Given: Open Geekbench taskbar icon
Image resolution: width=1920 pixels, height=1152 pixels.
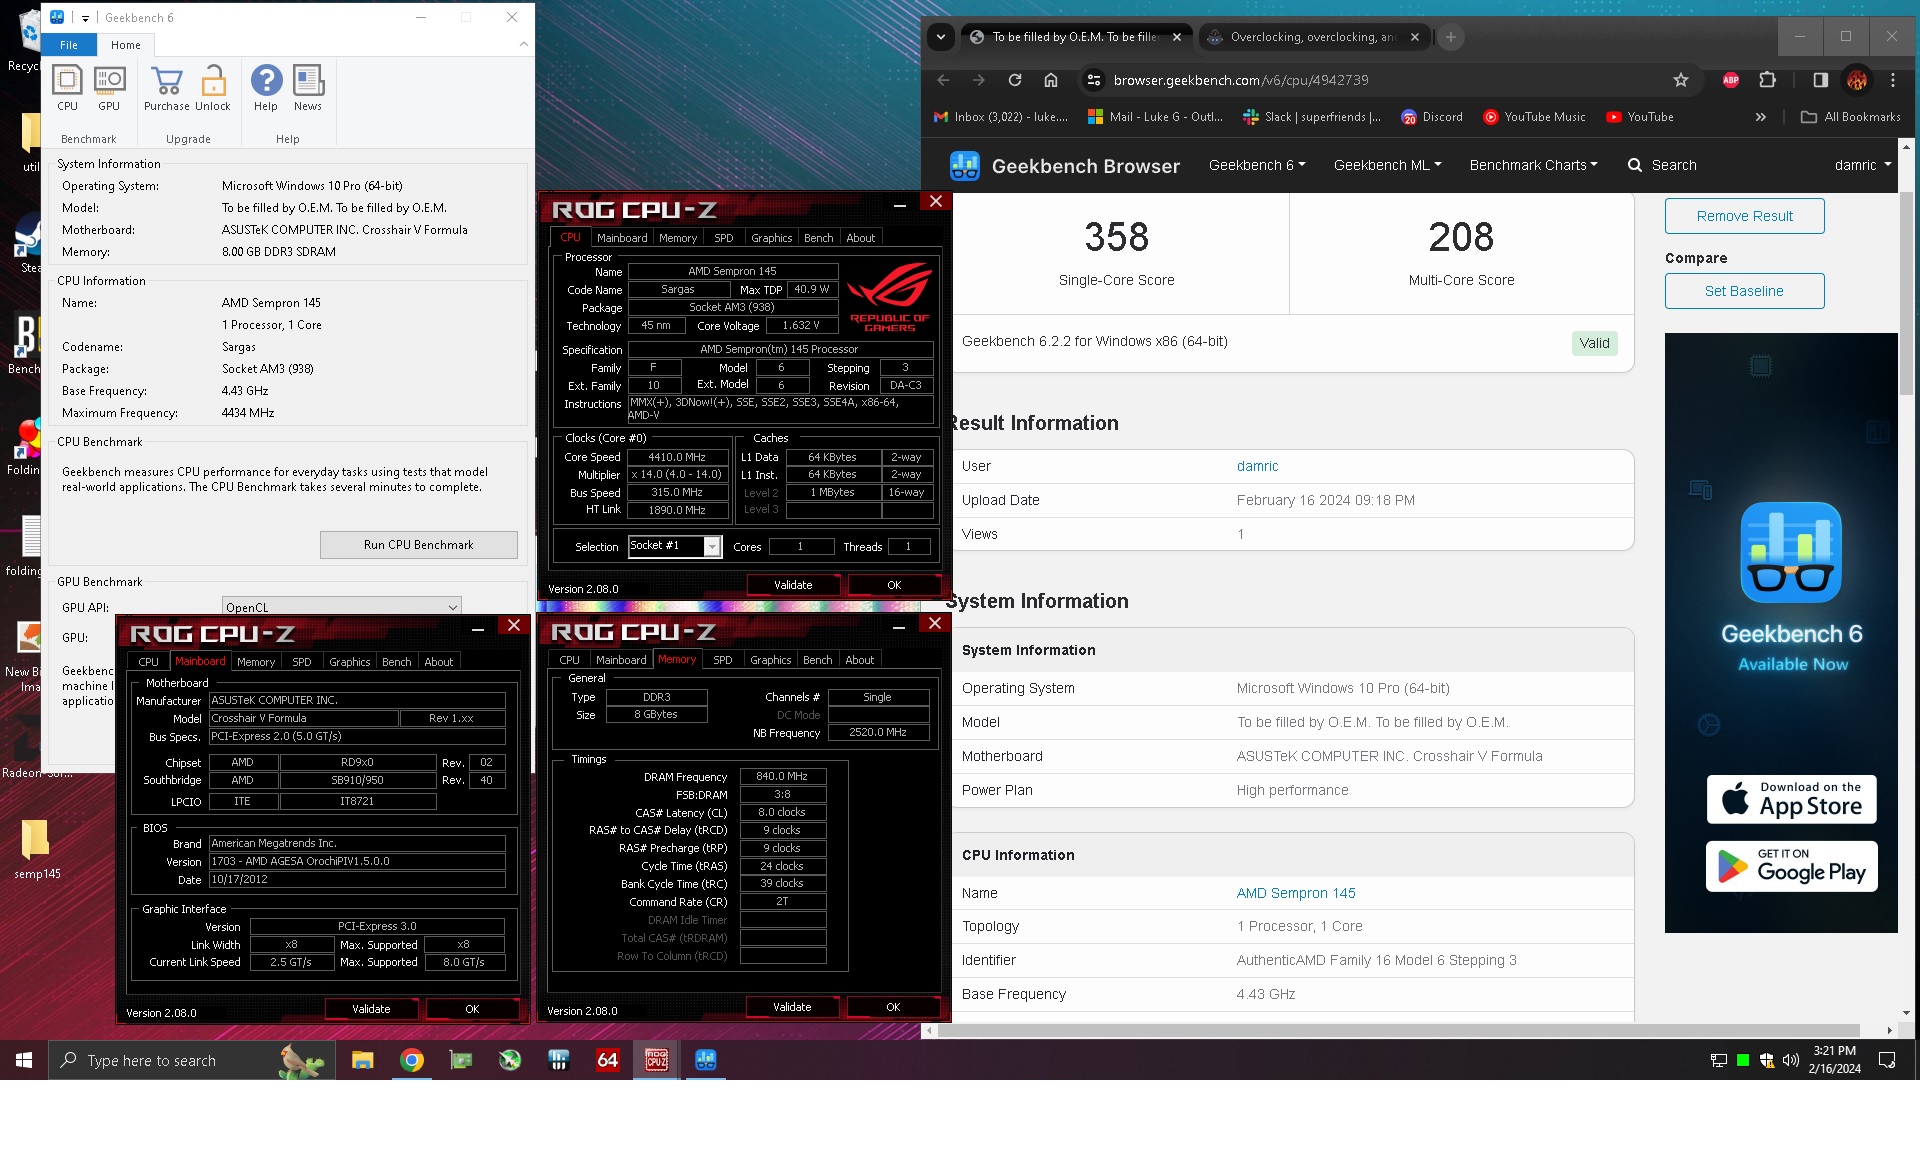Looking at the screenshot, I should (706, 1060).
